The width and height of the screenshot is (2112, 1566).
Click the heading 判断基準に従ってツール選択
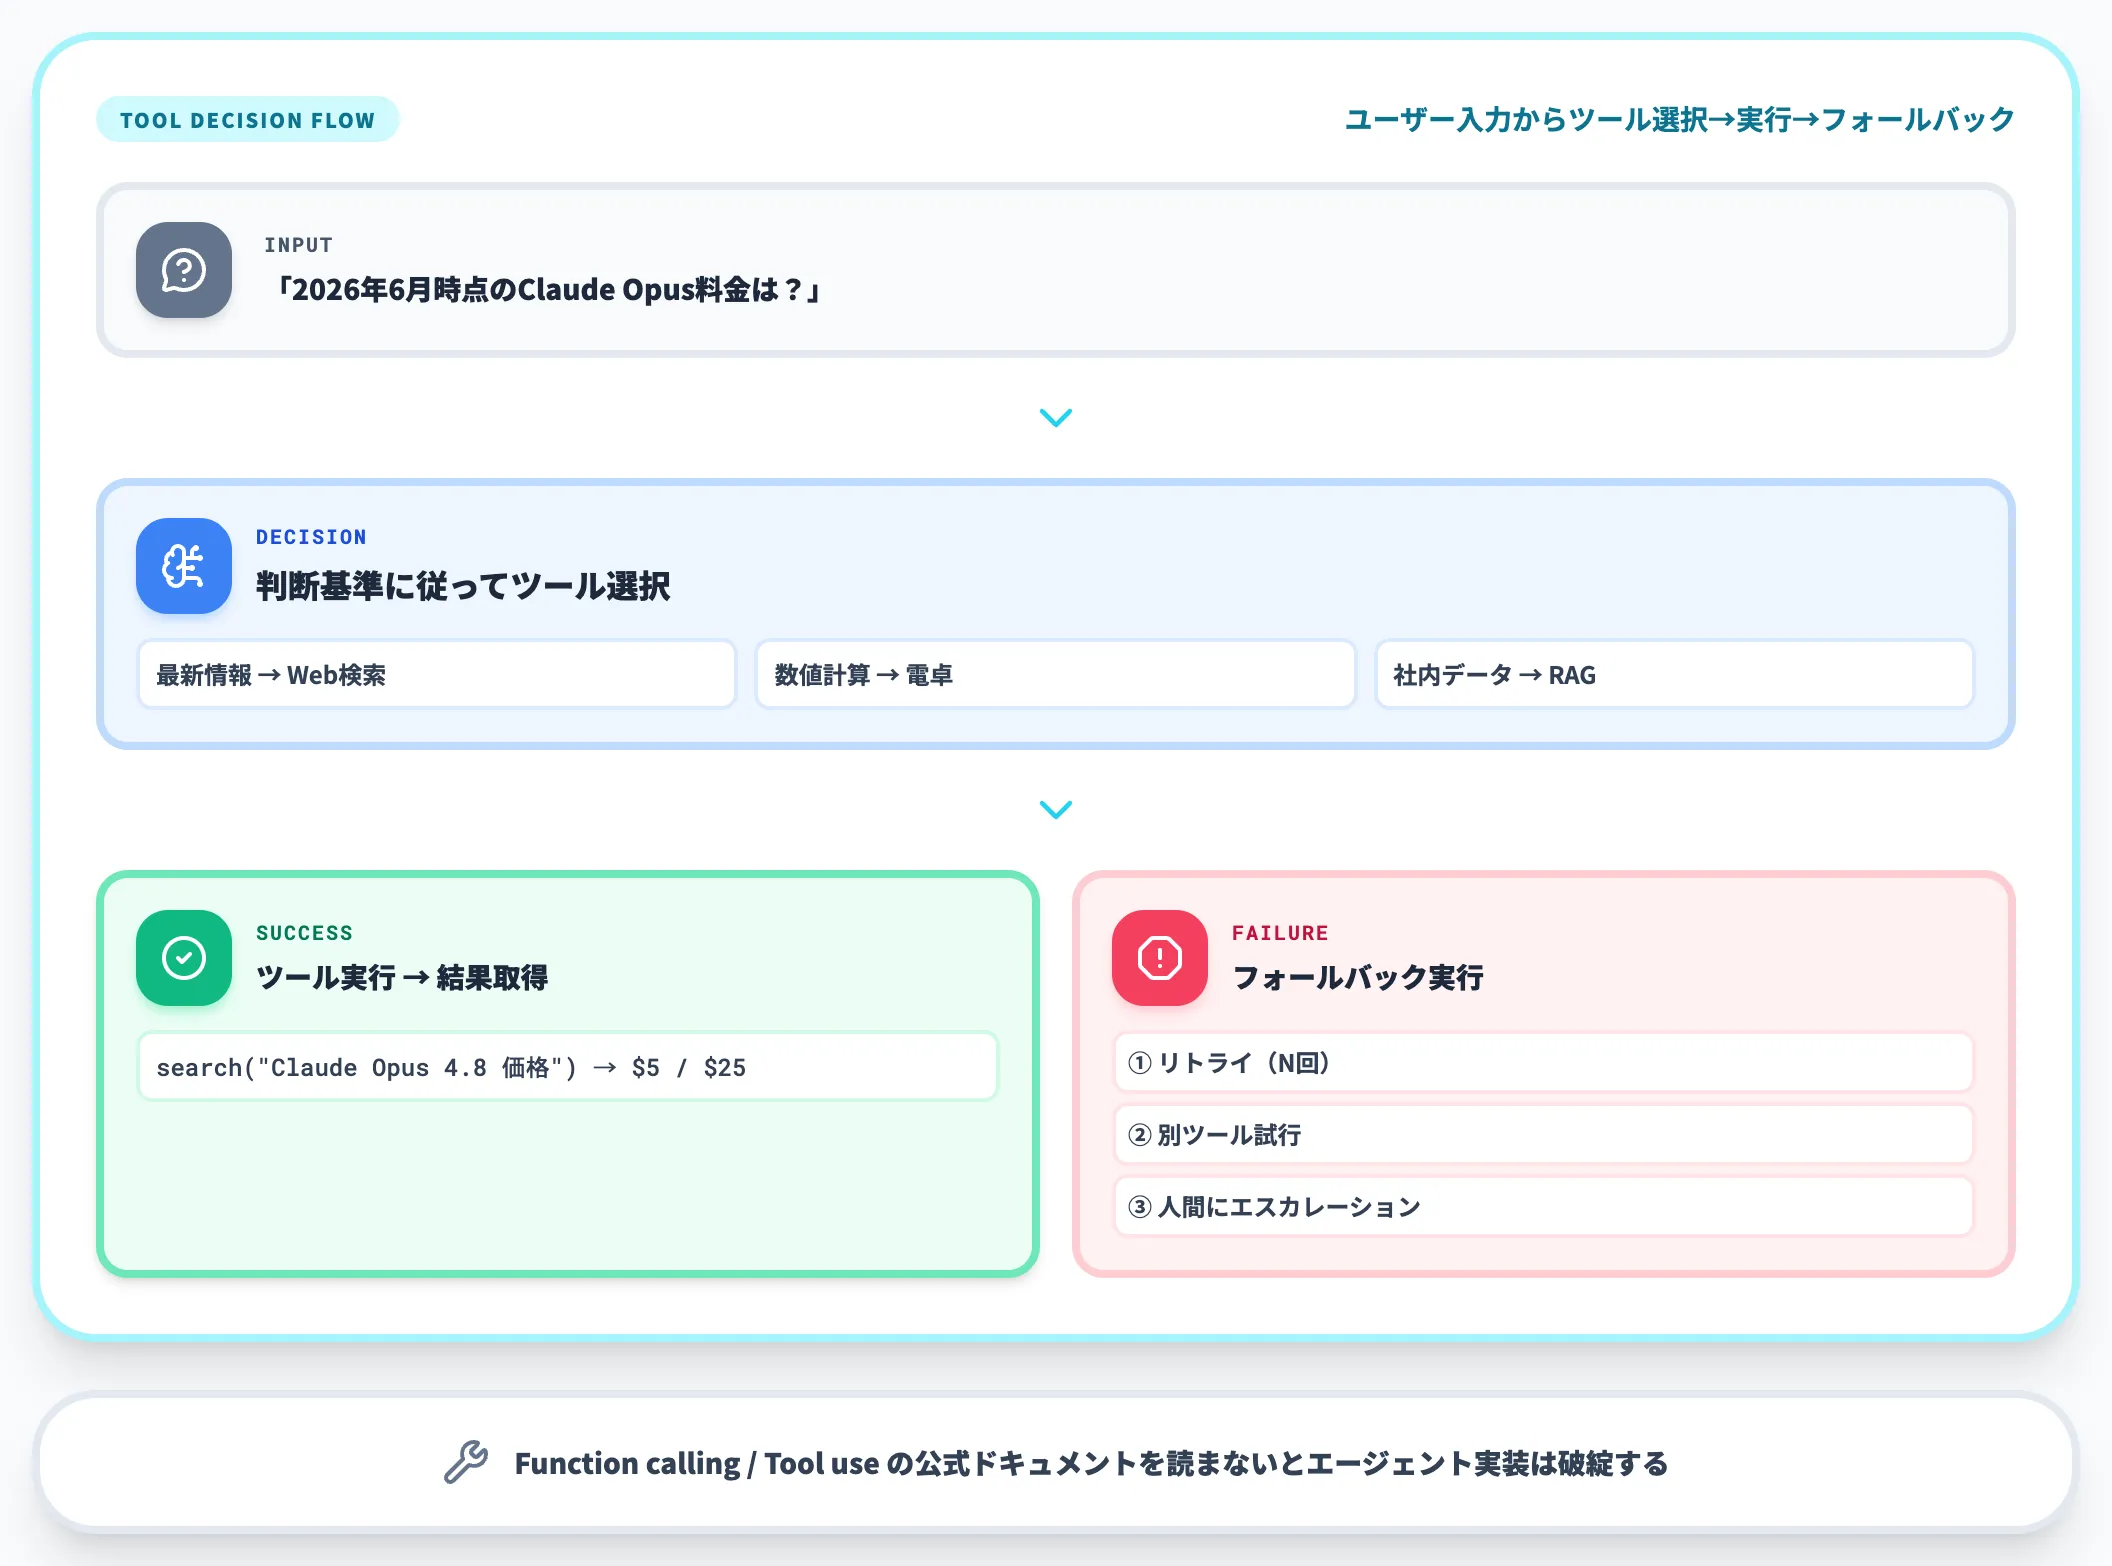(x=463, y=586)
